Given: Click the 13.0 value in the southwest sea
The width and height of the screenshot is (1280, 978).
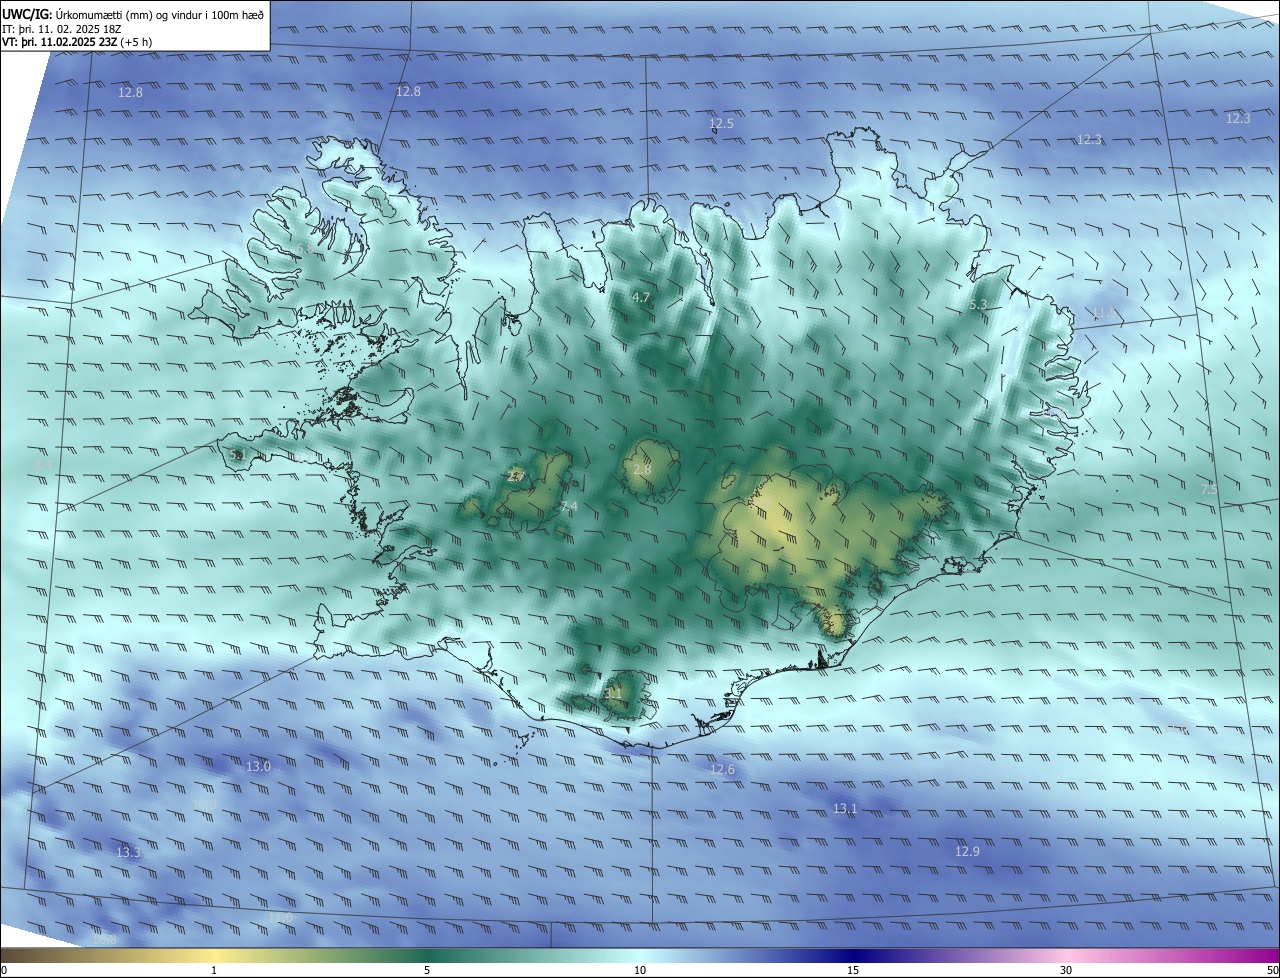Looking at the screenshot, I should click(258, 766).
